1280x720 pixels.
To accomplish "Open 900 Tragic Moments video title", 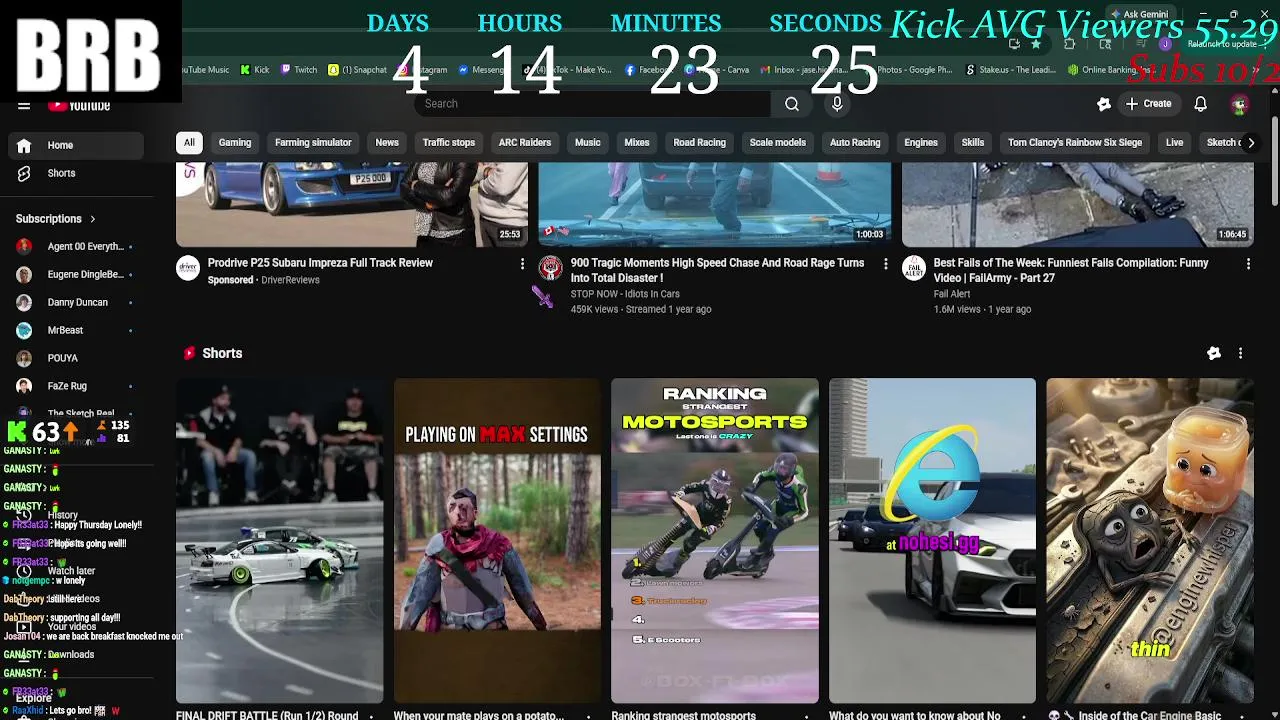I will coord(717,270).
